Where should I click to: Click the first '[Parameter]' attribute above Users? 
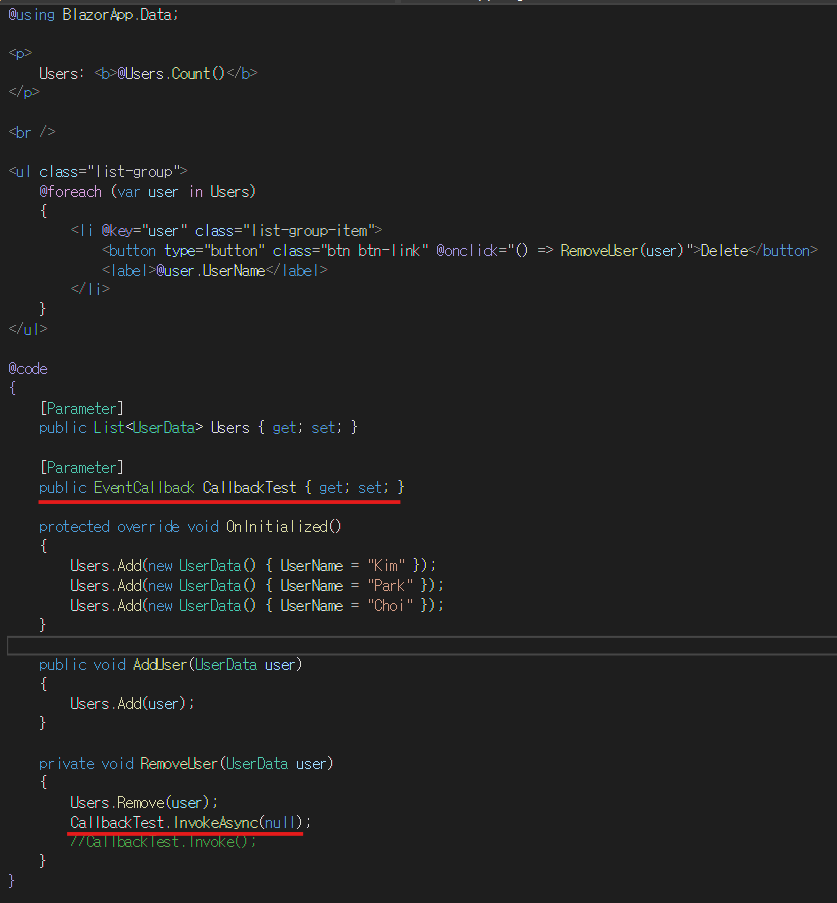81,408
